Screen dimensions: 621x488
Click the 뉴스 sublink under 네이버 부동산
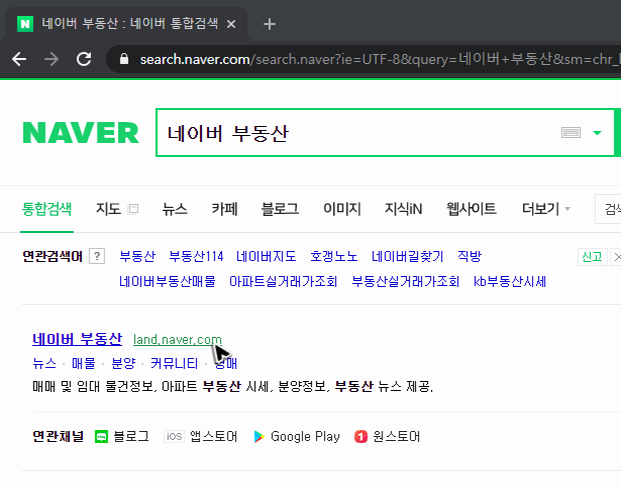coord(44,363)
